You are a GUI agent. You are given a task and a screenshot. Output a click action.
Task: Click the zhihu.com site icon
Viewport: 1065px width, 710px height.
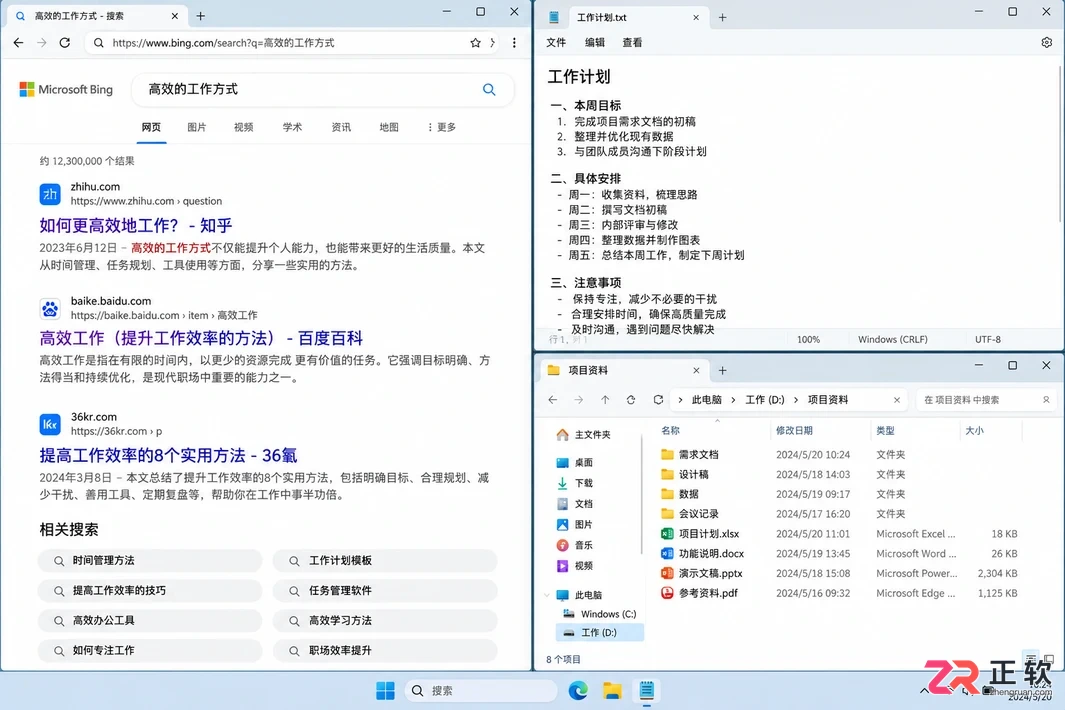tap(50, 194)
